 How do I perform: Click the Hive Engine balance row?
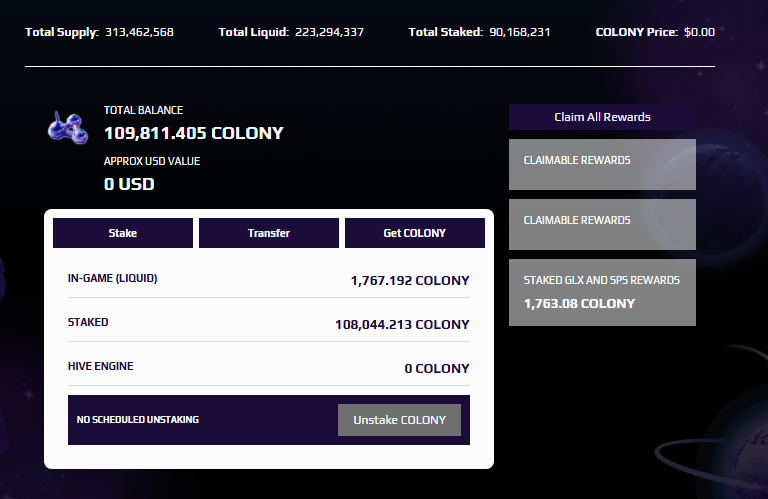(x=269, y=367)
